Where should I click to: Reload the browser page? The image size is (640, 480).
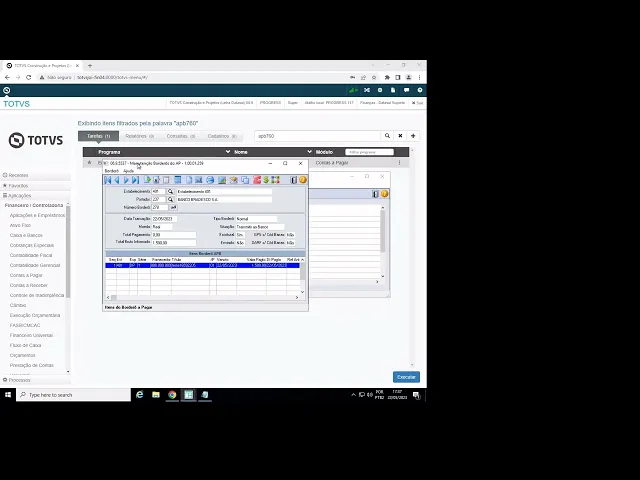click(29, 77)
